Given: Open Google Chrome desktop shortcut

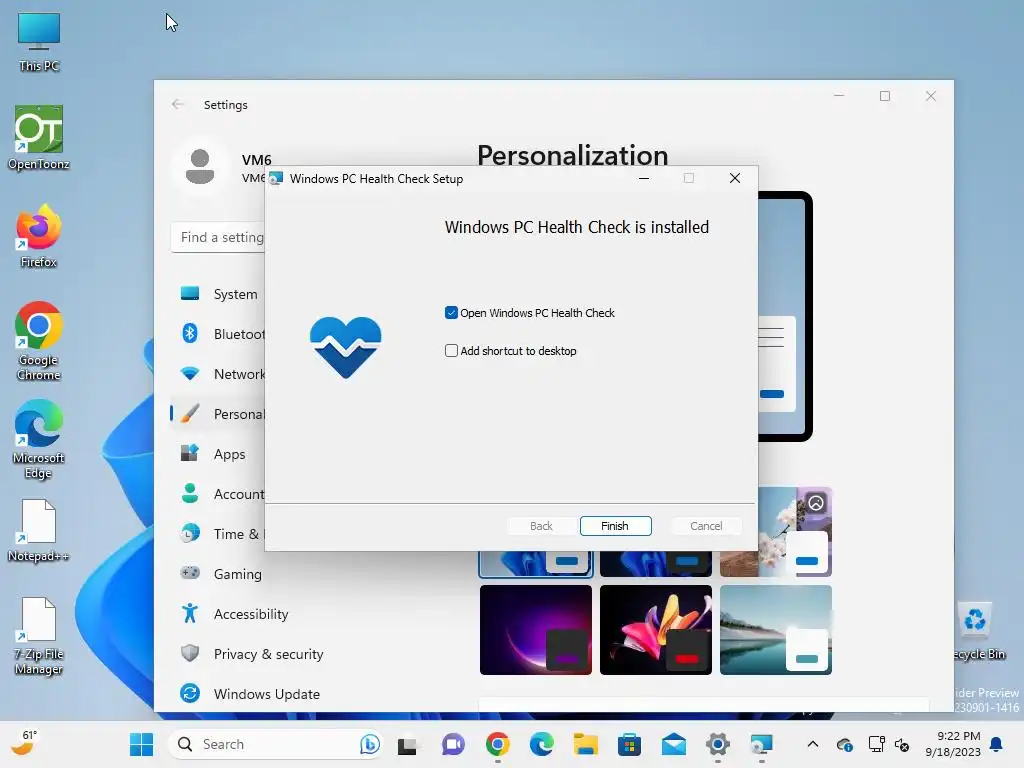Looking at the screenshot, I should click(39, 341).
